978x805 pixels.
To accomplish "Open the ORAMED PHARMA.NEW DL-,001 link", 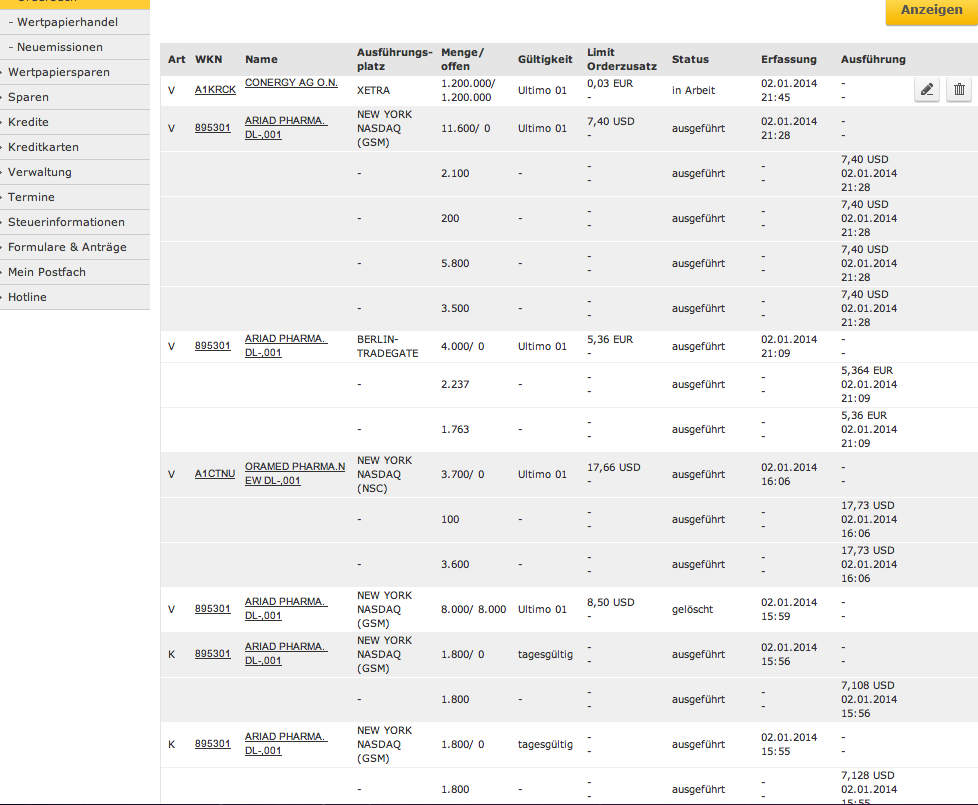I will tap(294, 474).
